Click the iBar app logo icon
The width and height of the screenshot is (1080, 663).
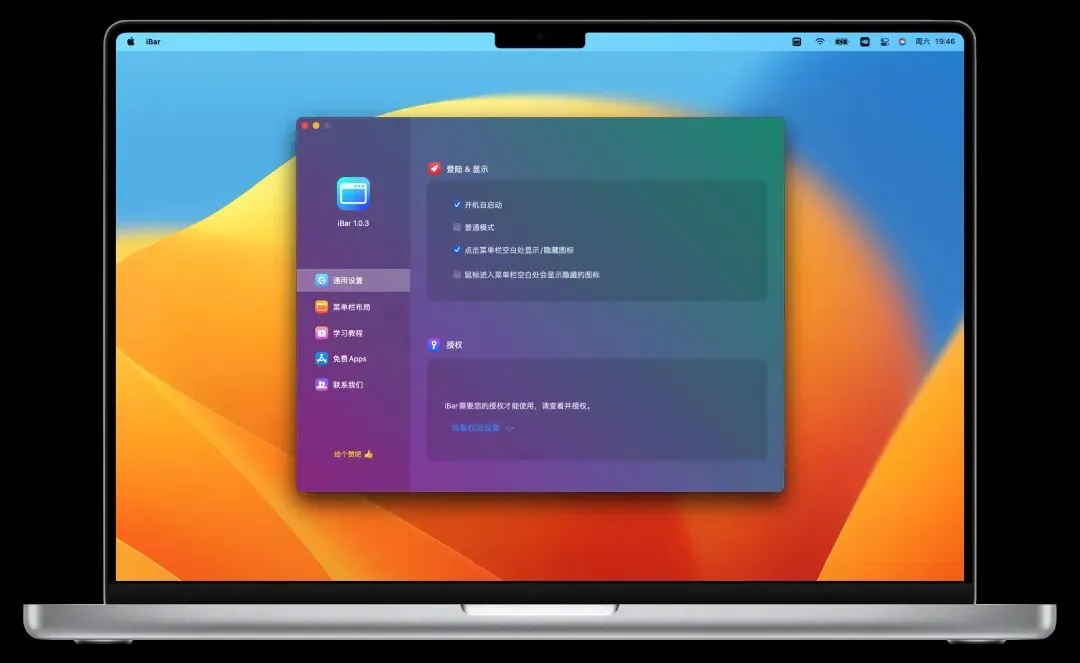(x=353, y=193)
